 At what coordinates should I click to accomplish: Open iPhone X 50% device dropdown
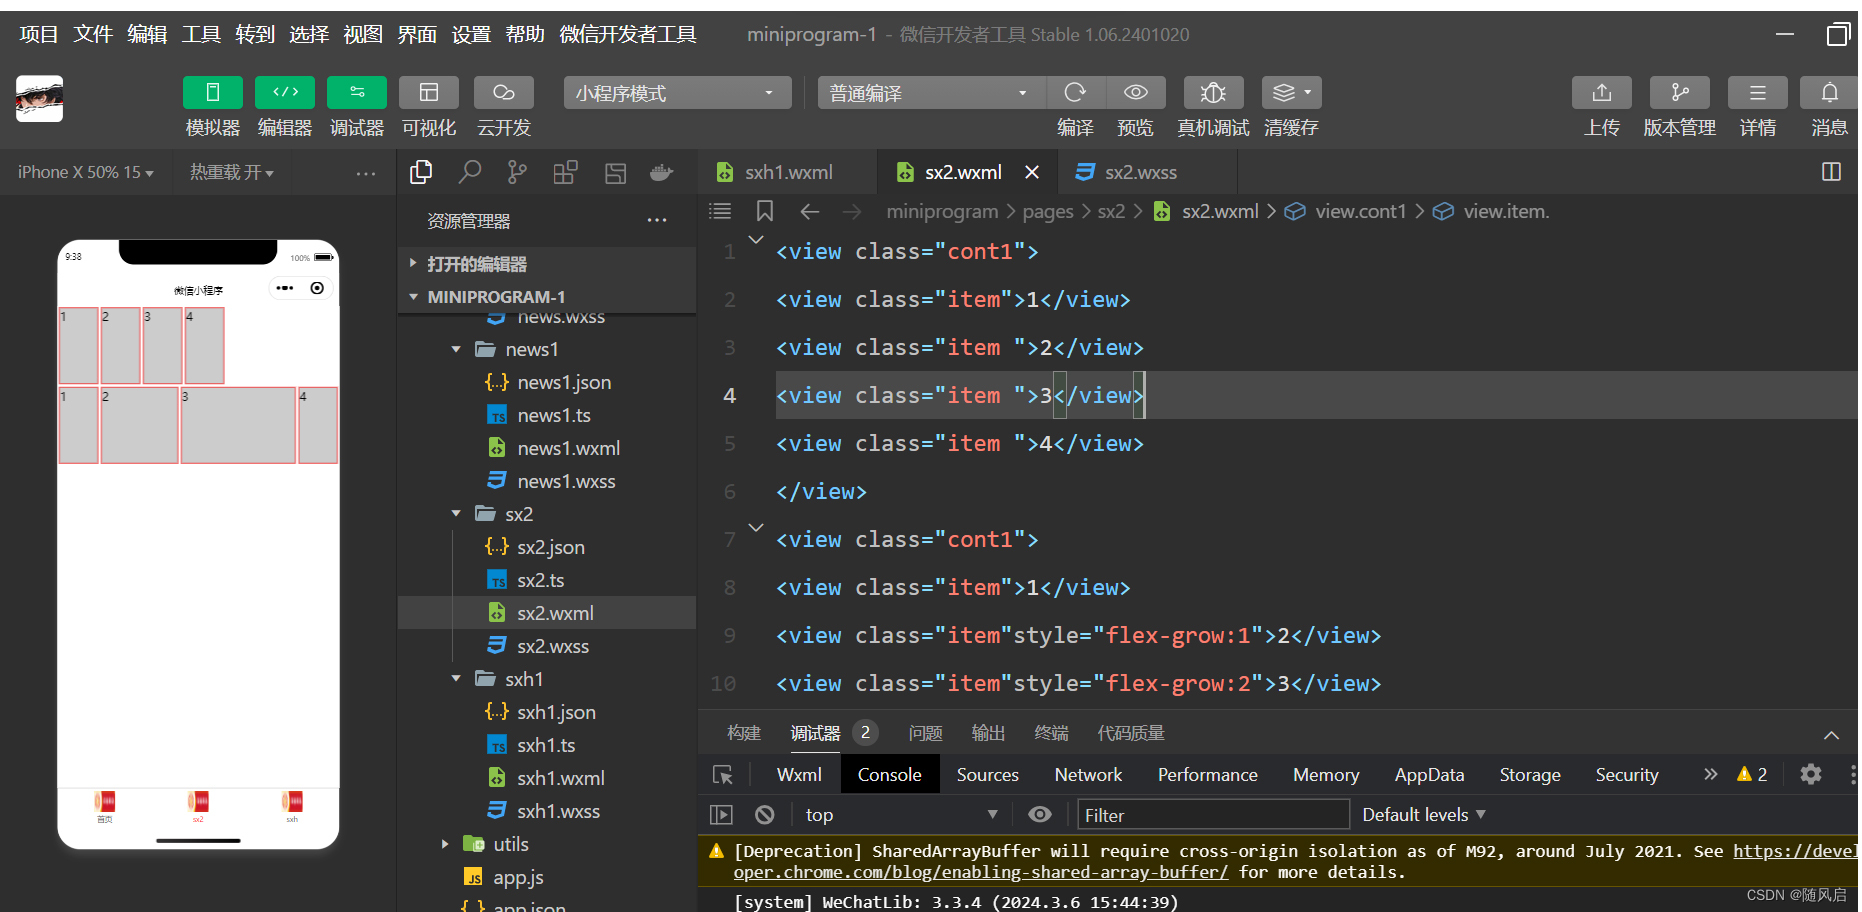(86, 172)
